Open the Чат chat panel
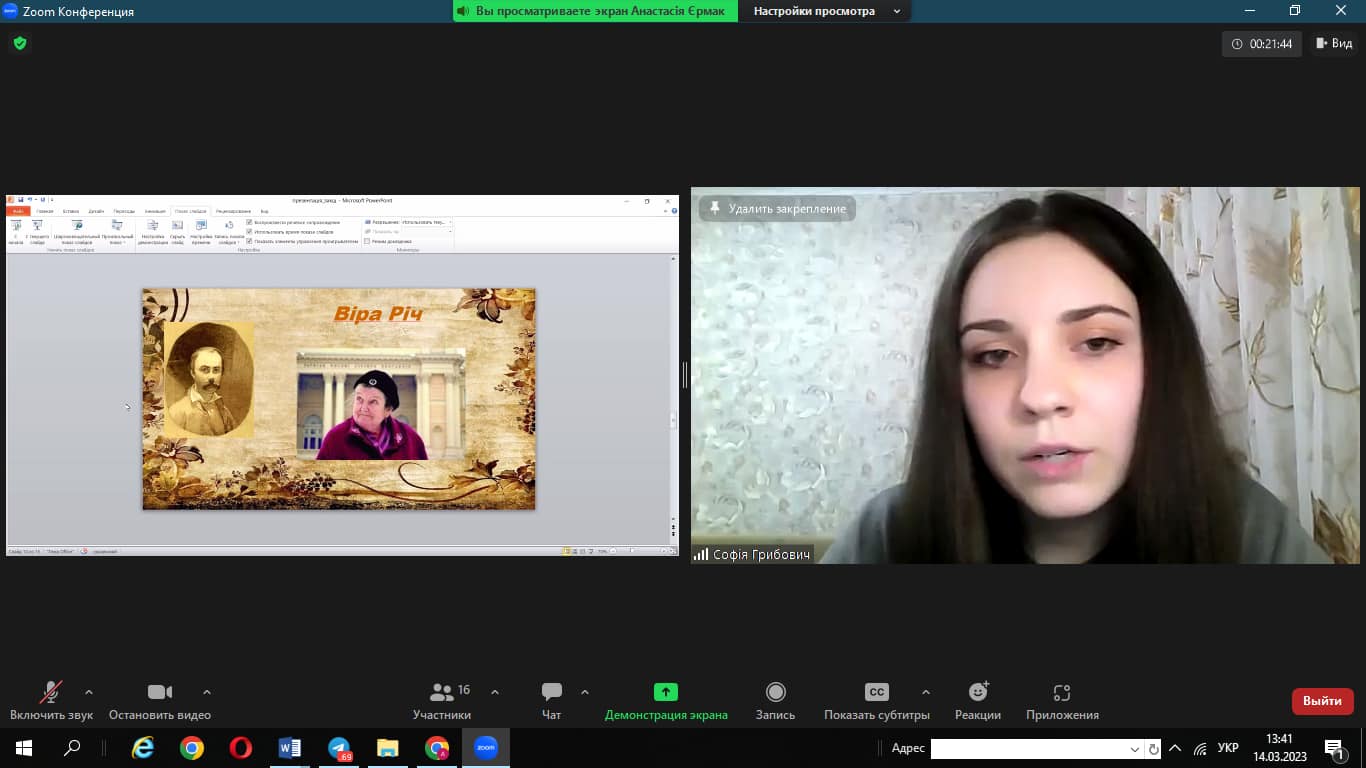This screenshot has height=768, width=1366. [x=551, y=700]
